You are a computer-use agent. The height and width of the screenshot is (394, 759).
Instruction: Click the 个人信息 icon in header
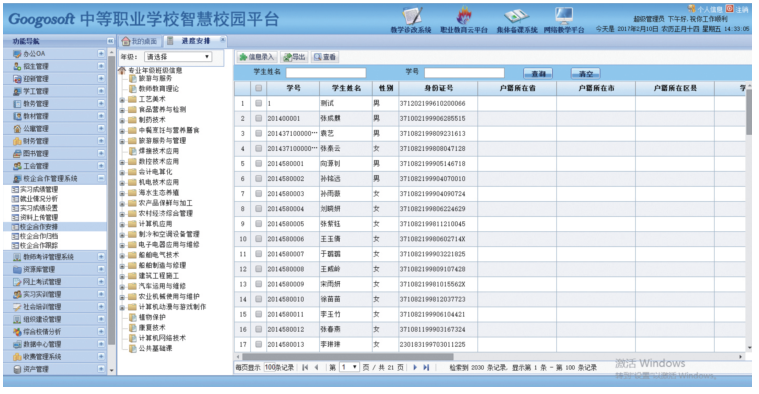tap(692, 9)
